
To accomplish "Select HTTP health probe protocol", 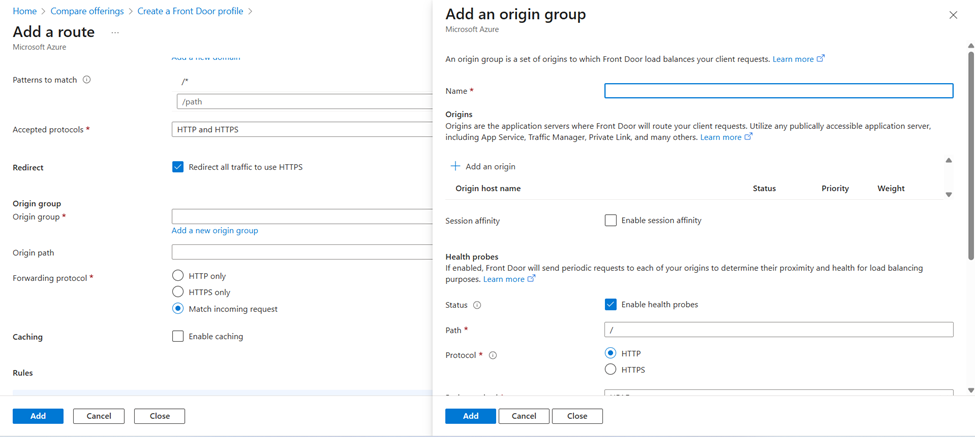I will pyautogui.click(x=611, y=353).
